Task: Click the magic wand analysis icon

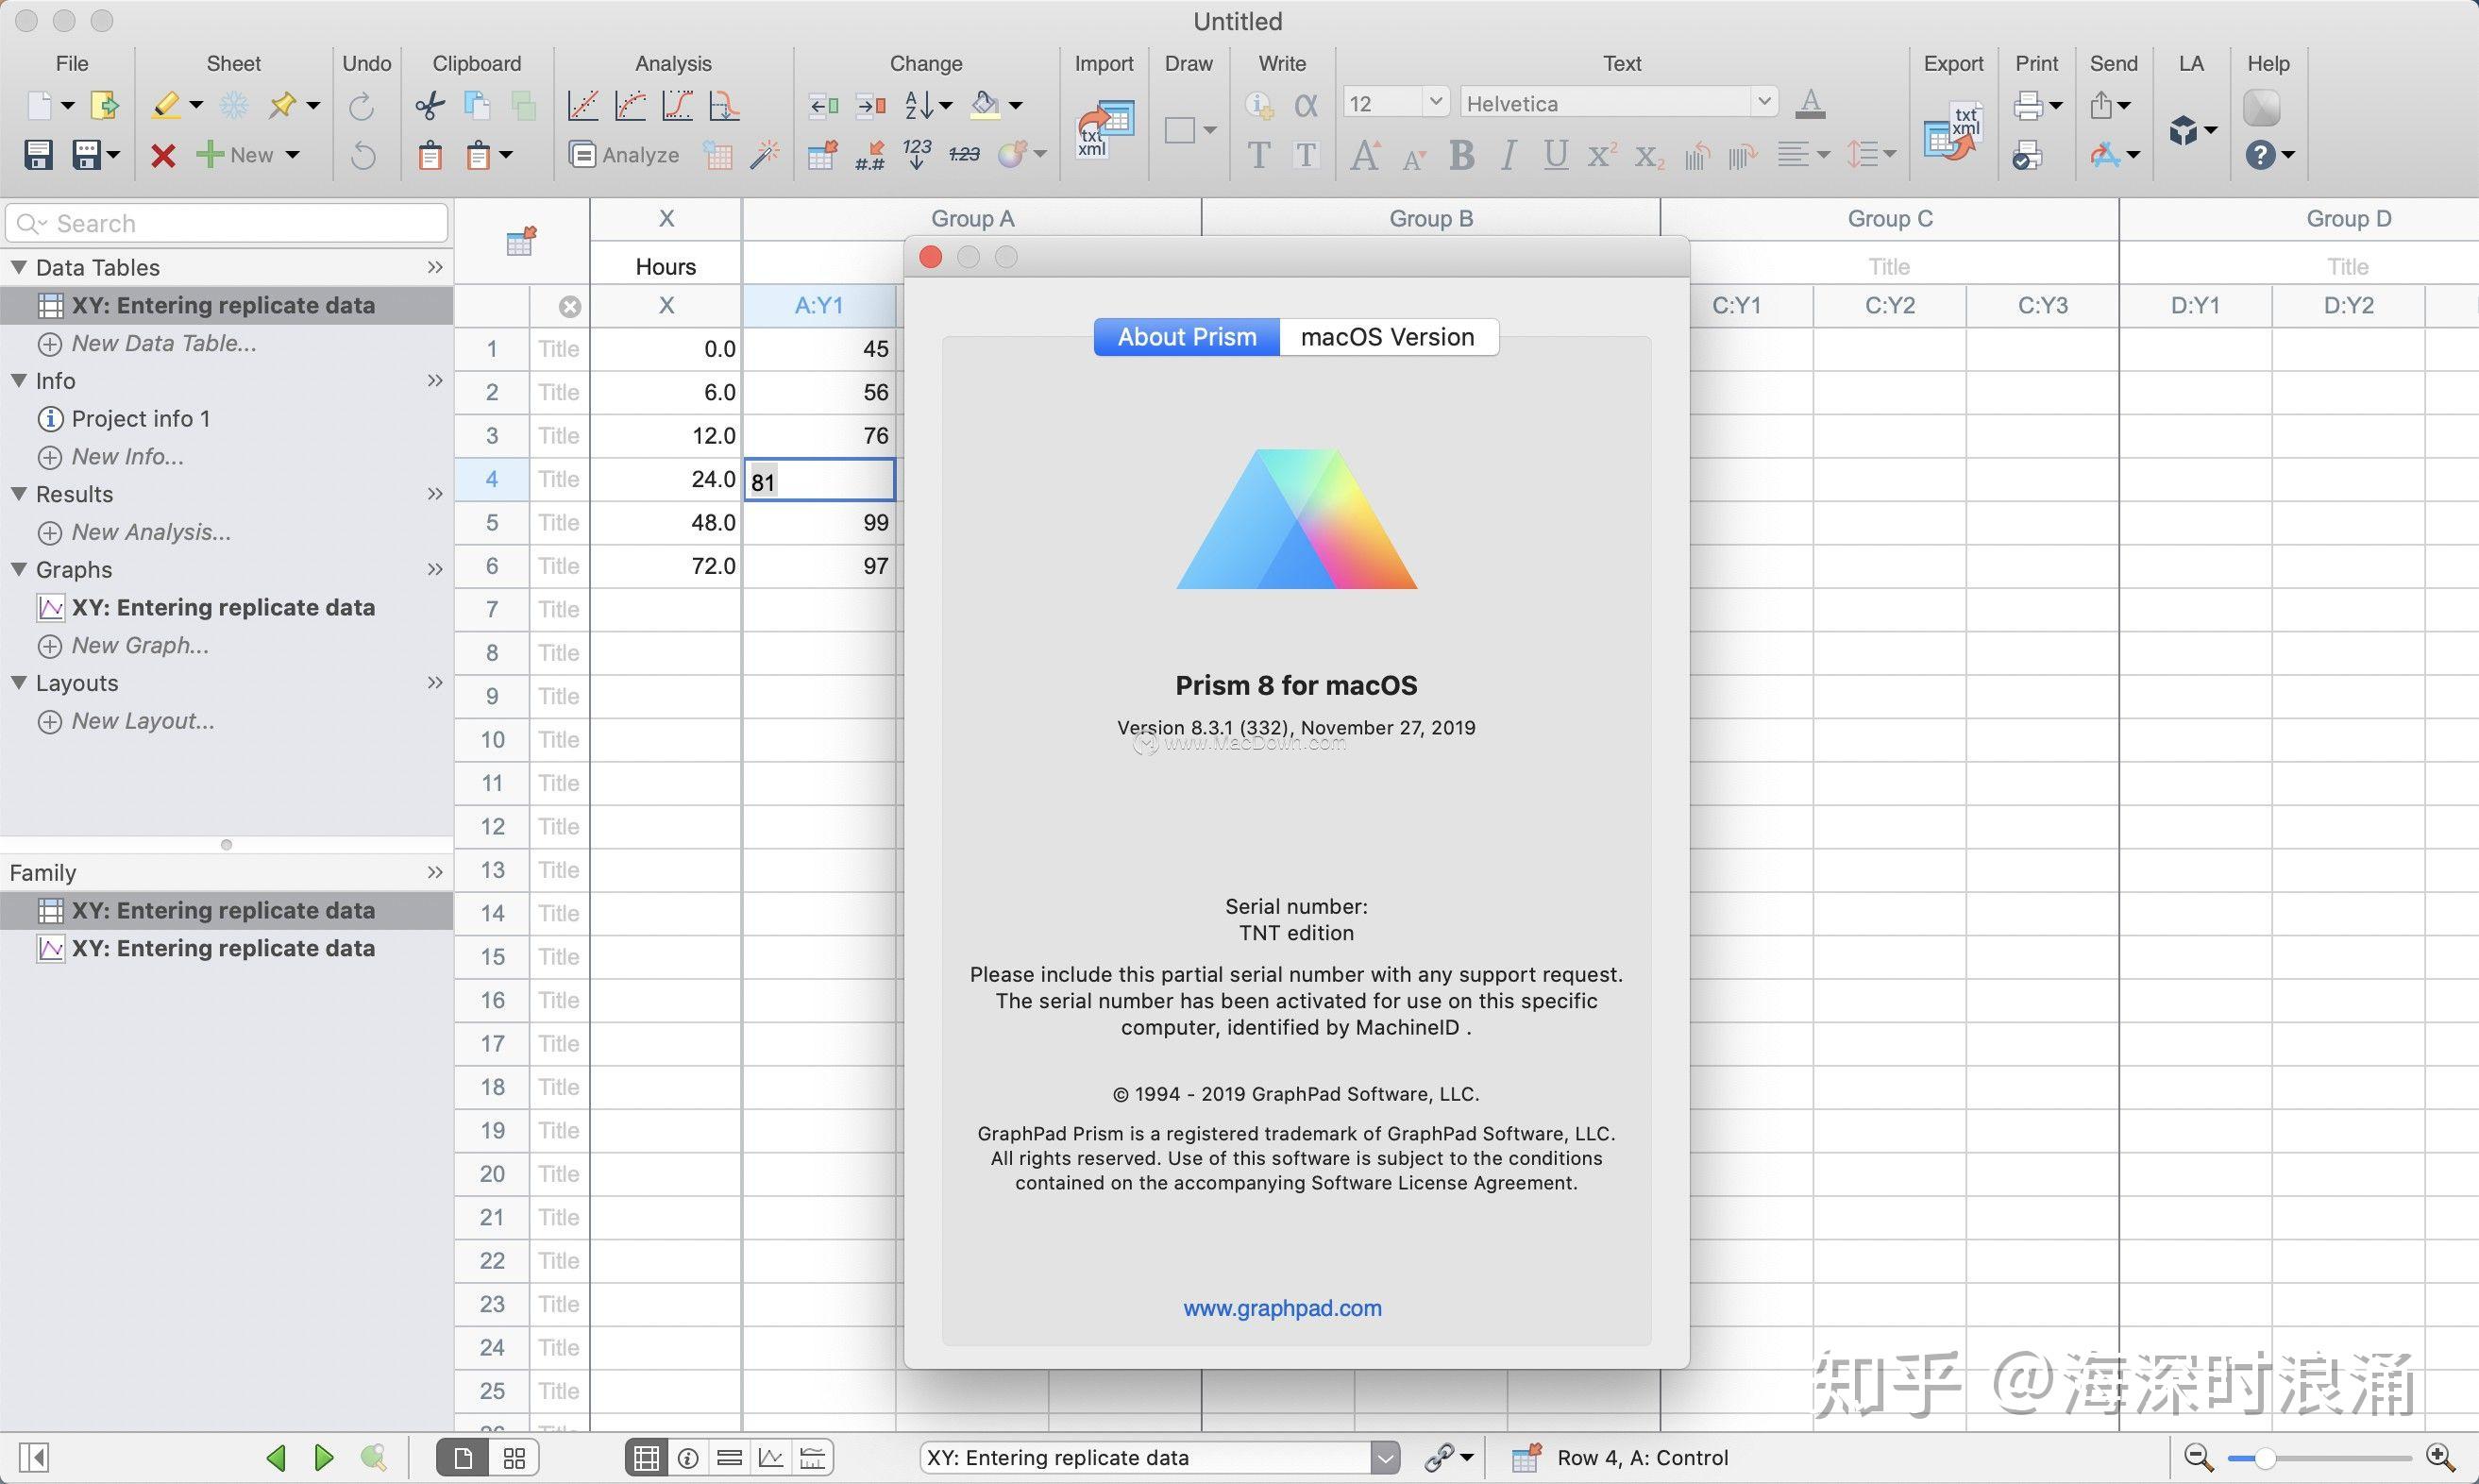Action: 765,154
